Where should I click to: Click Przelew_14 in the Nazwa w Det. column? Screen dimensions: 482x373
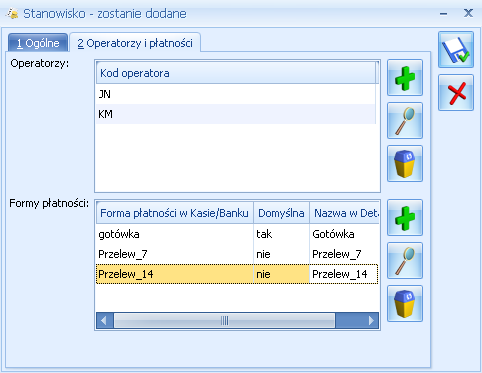point(344,274)
